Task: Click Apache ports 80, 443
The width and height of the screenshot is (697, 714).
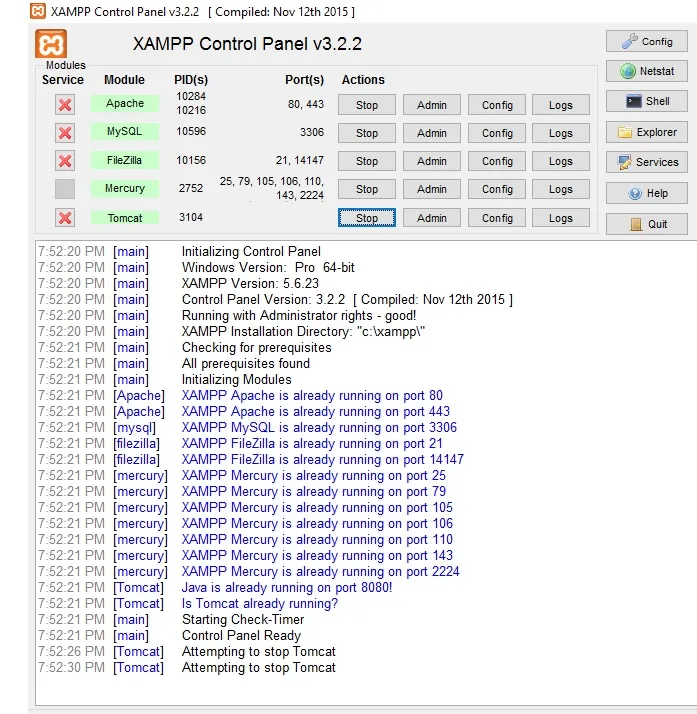Action: point(306,104)
